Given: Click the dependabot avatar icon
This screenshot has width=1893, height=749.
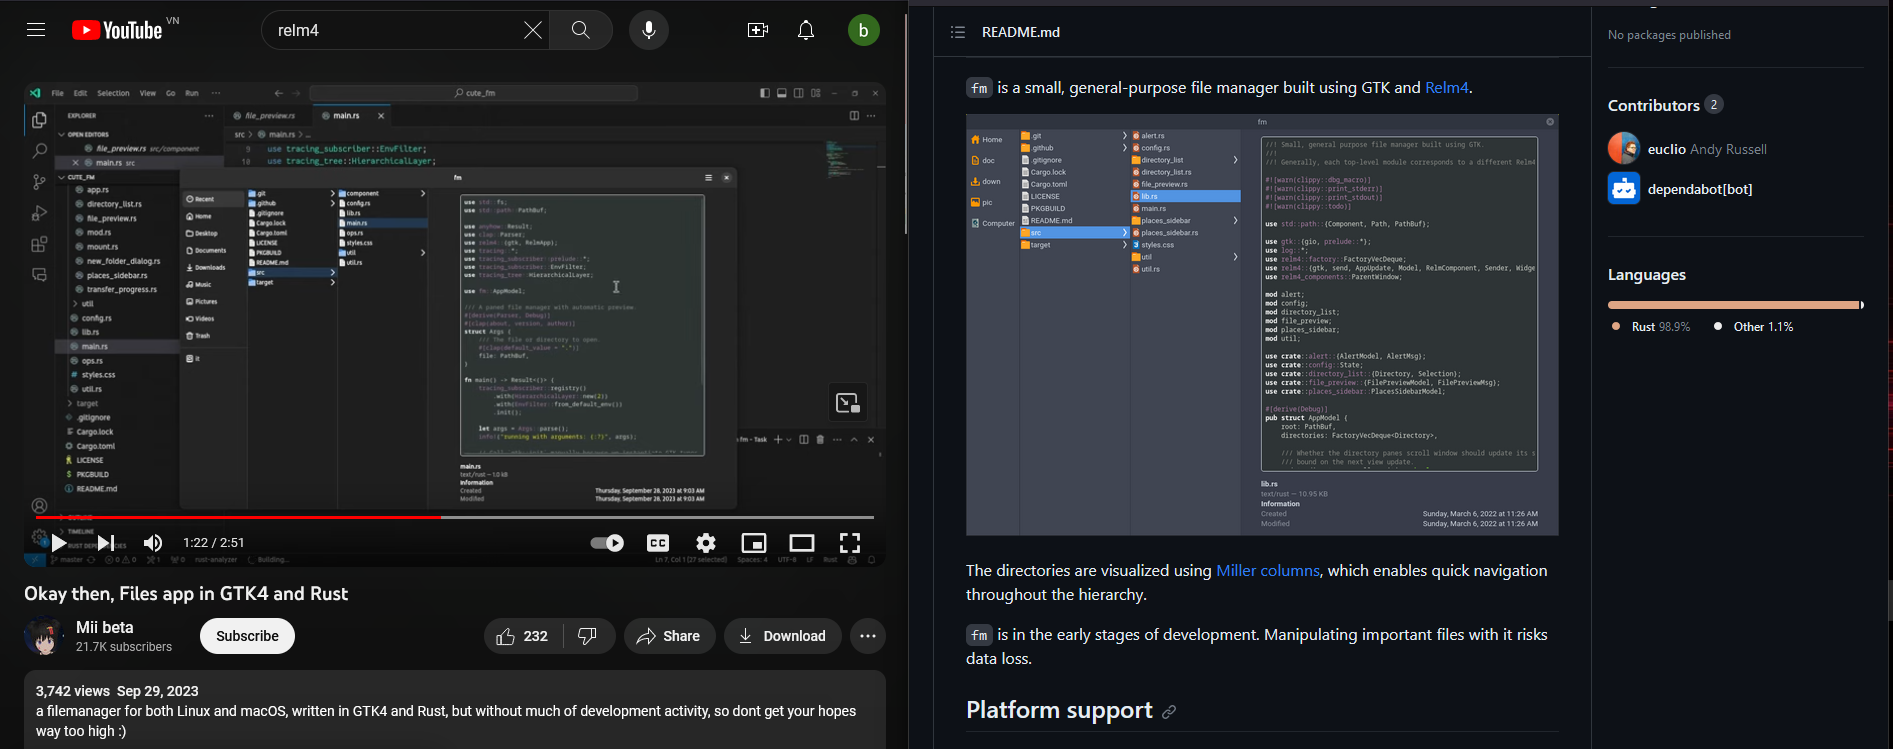Looking at the screenshot, I should click(1624, 188).
